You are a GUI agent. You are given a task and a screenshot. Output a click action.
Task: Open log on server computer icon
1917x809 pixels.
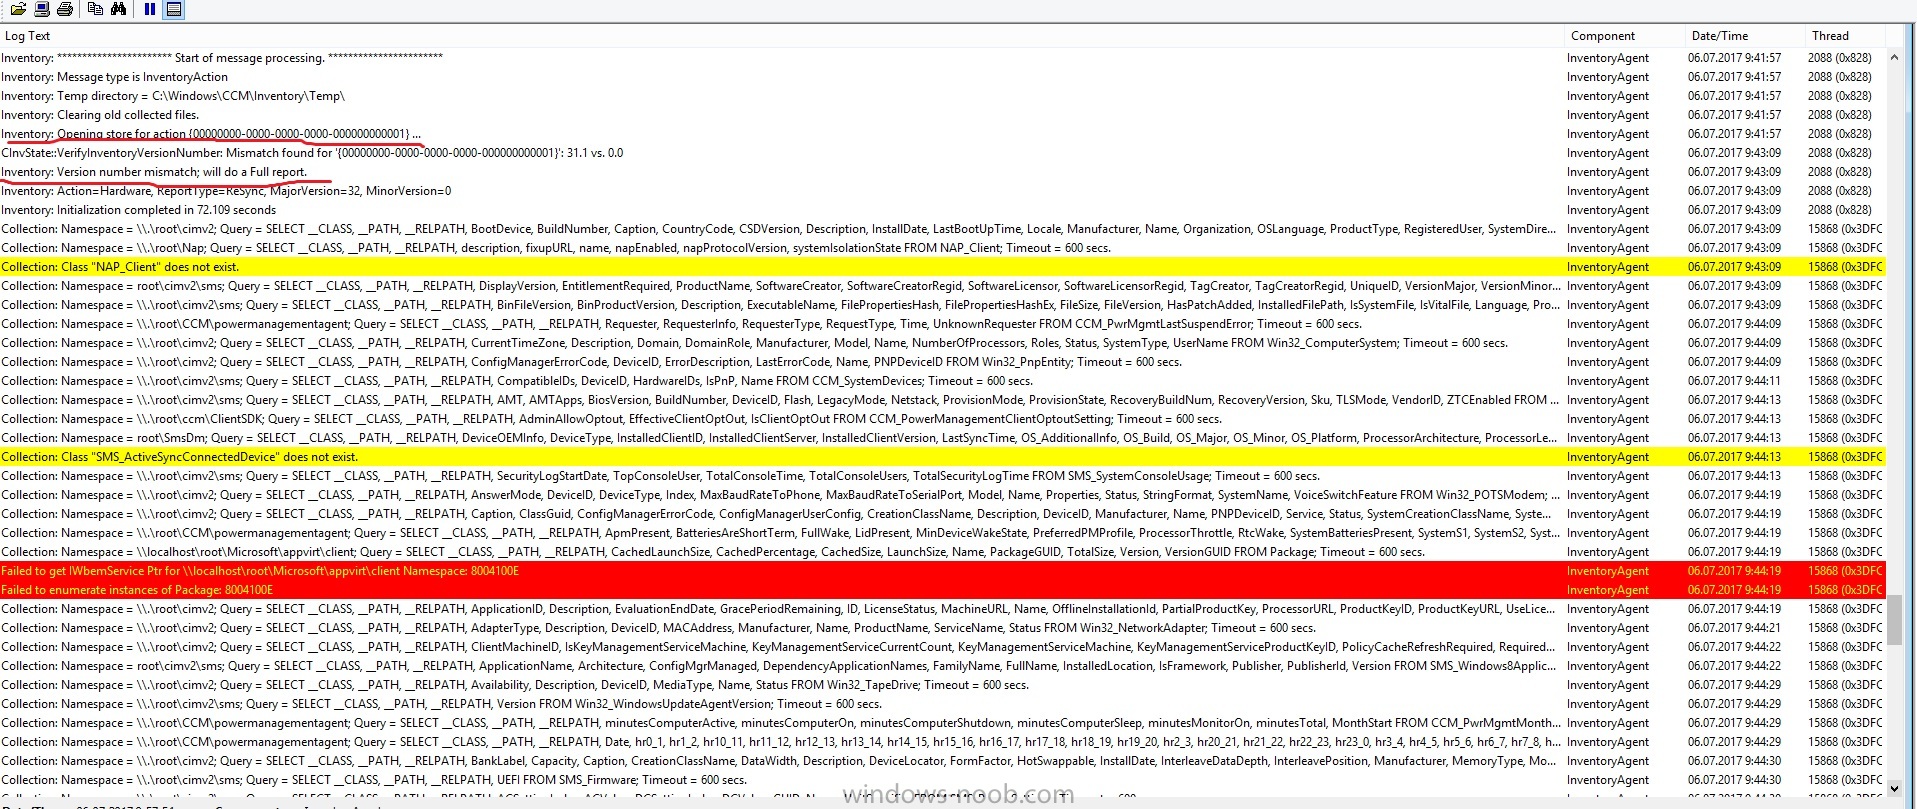(42, 9)
